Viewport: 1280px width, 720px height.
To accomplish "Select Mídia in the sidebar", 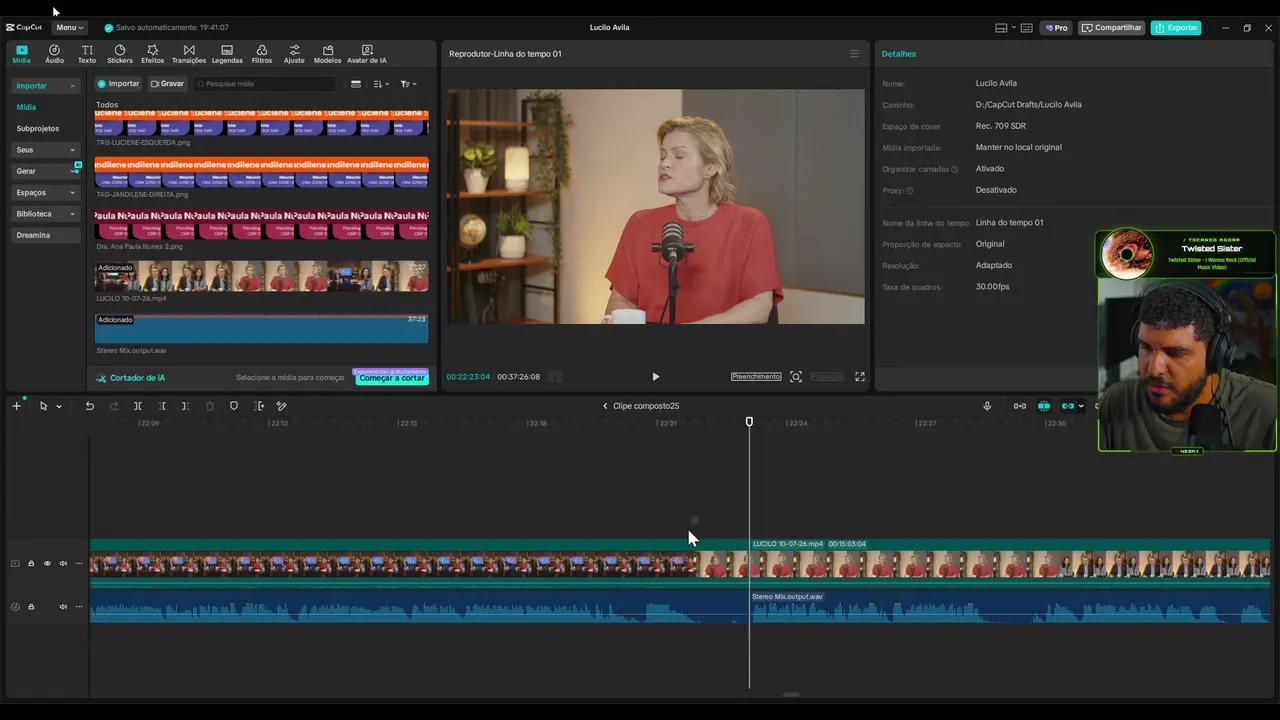I will click(x=26, y=107).
